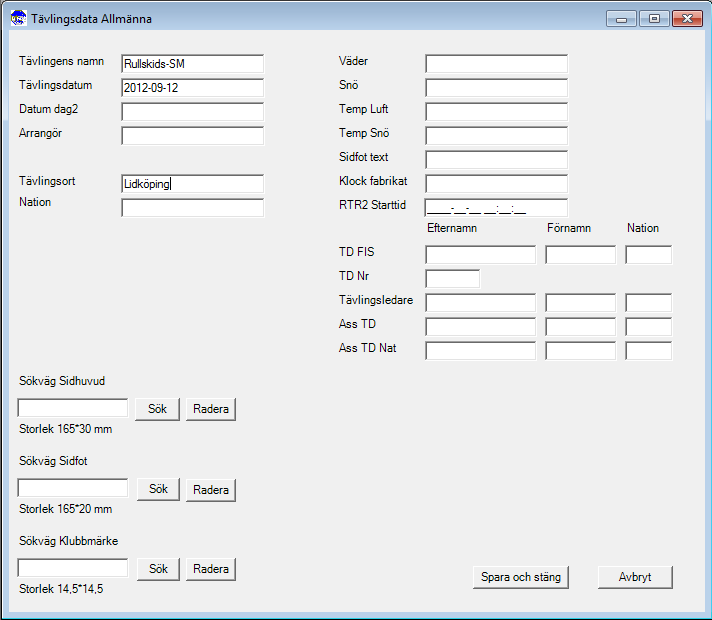Click the Väder input field
Viewport: 712px width, 620px height.
(x=496, y=64)
